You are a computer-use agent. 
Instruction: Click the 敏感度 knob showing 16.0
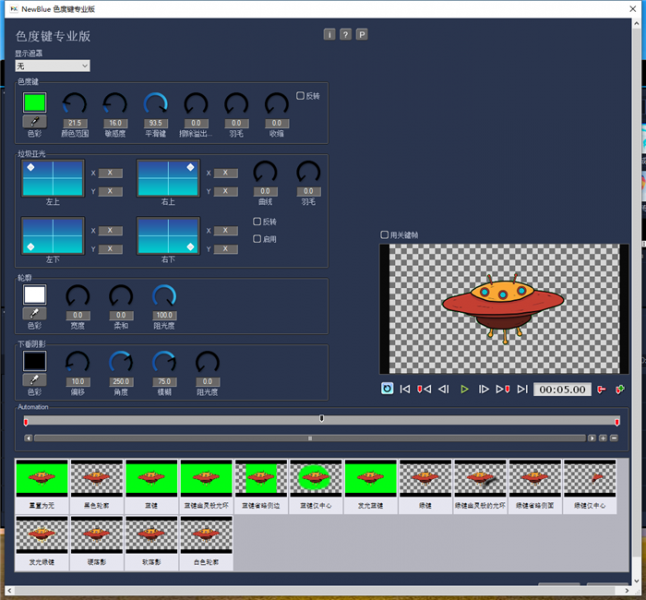[115, 104]
